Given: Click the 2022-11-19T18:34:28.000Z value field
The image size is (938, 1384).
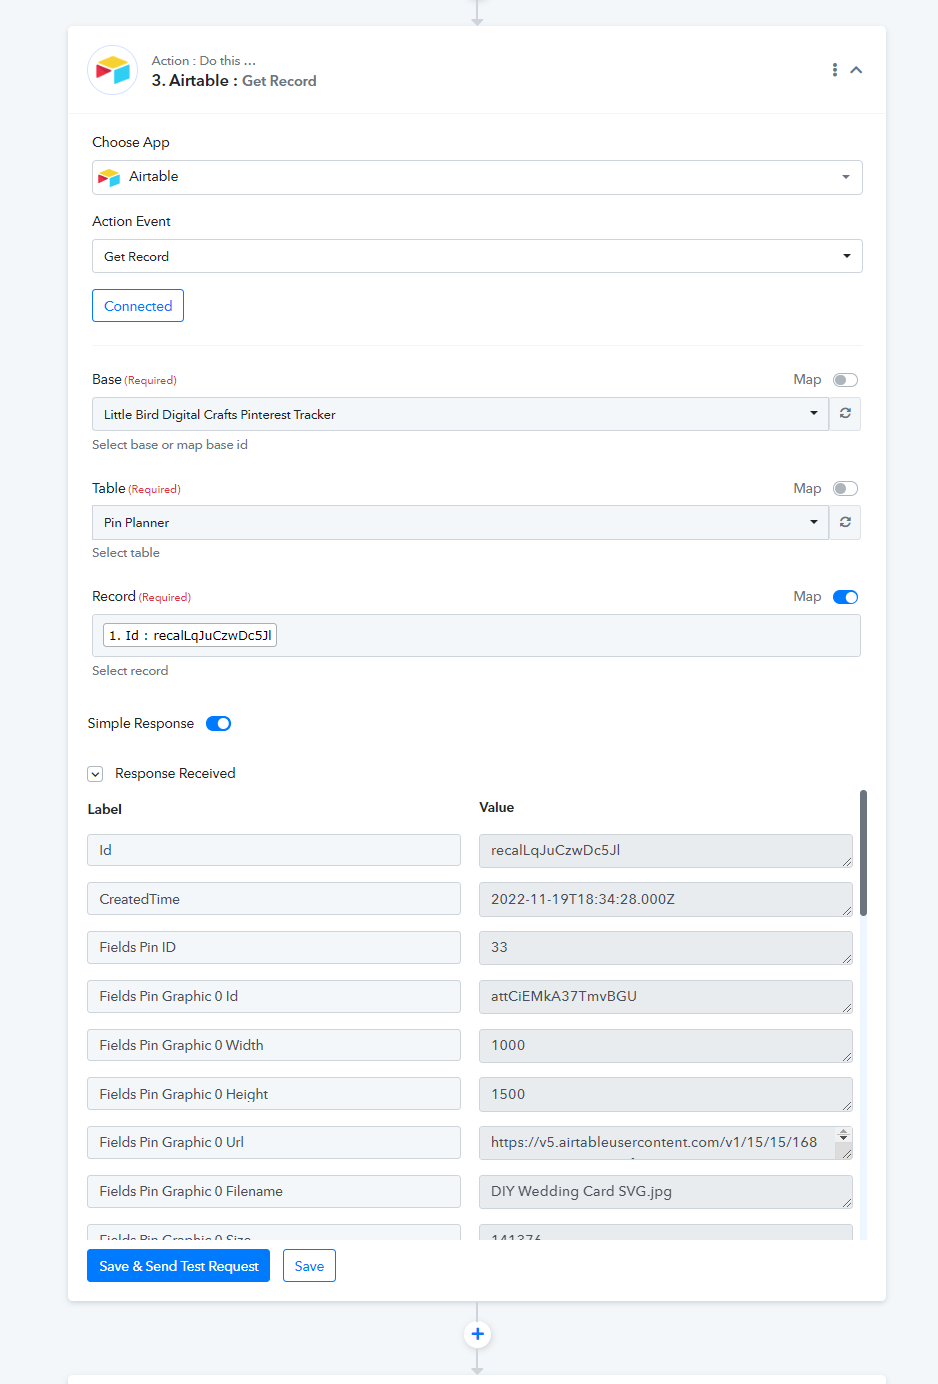Looking at the screenshot, I should click(666, 899).
